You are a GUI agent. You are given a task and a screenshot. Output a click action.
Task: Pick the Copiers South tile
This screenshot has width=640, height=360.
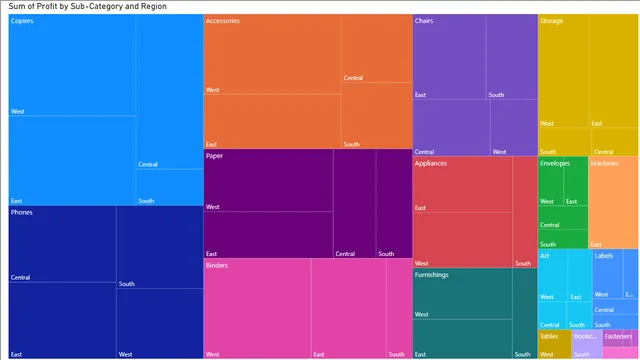coord(170,187)
